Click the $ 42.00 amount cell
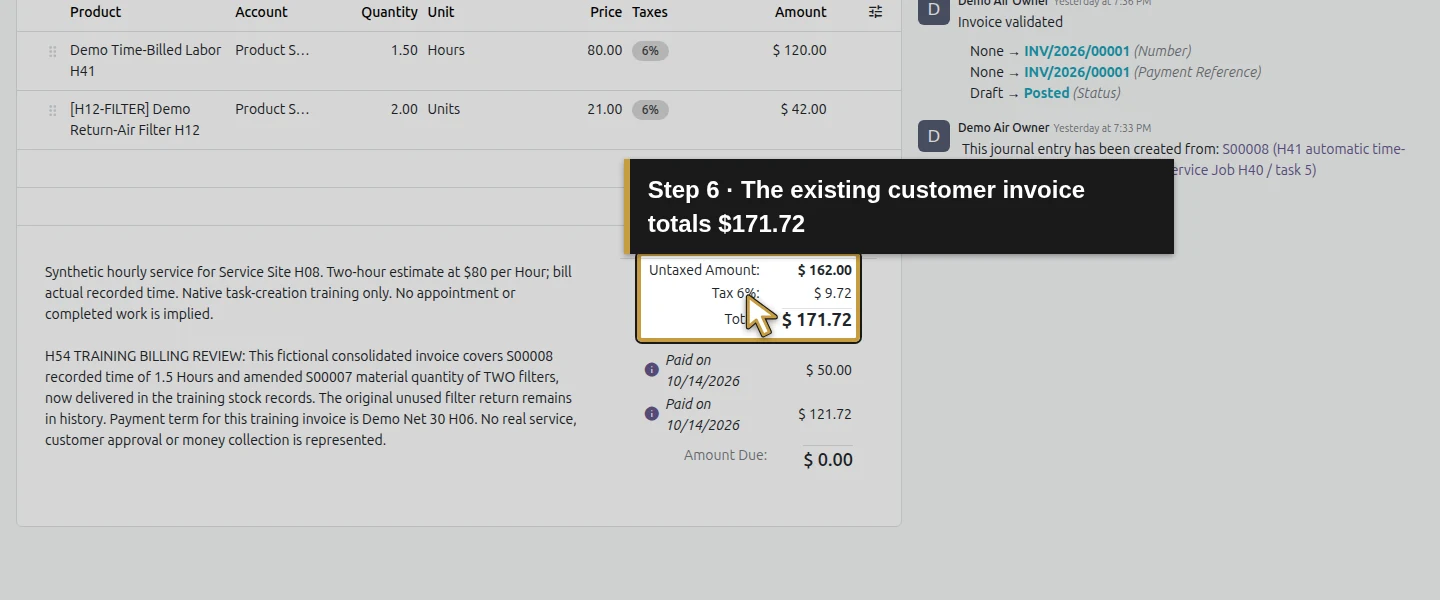Viewport: 1440px width, 600px height. [804, 109]
